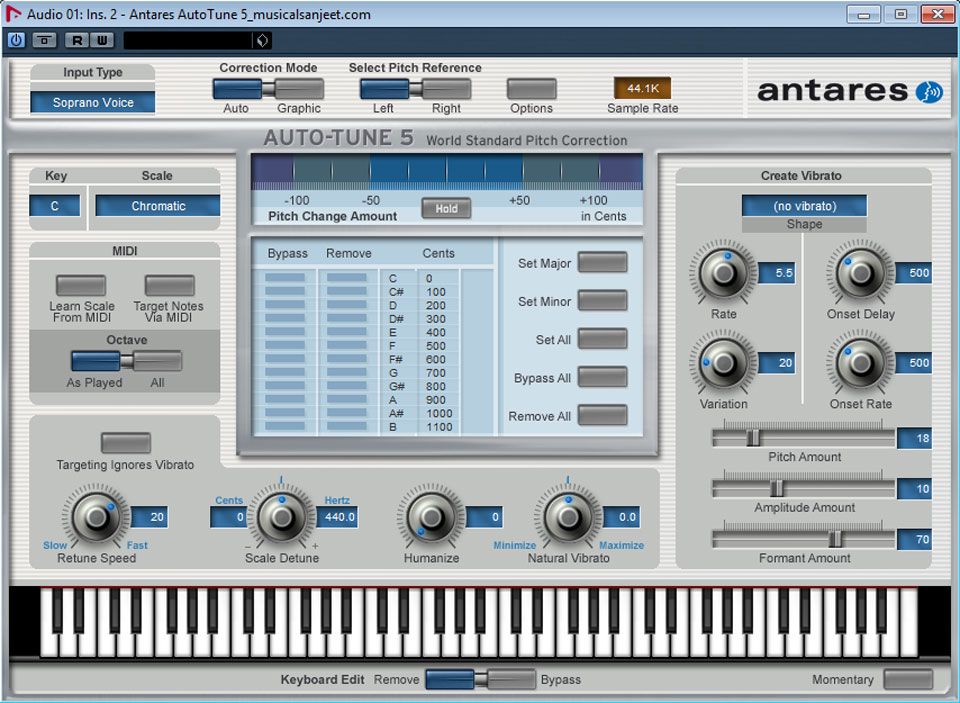Open the Input Type Soprano Voice dropdown

click(x=92, y=102)
